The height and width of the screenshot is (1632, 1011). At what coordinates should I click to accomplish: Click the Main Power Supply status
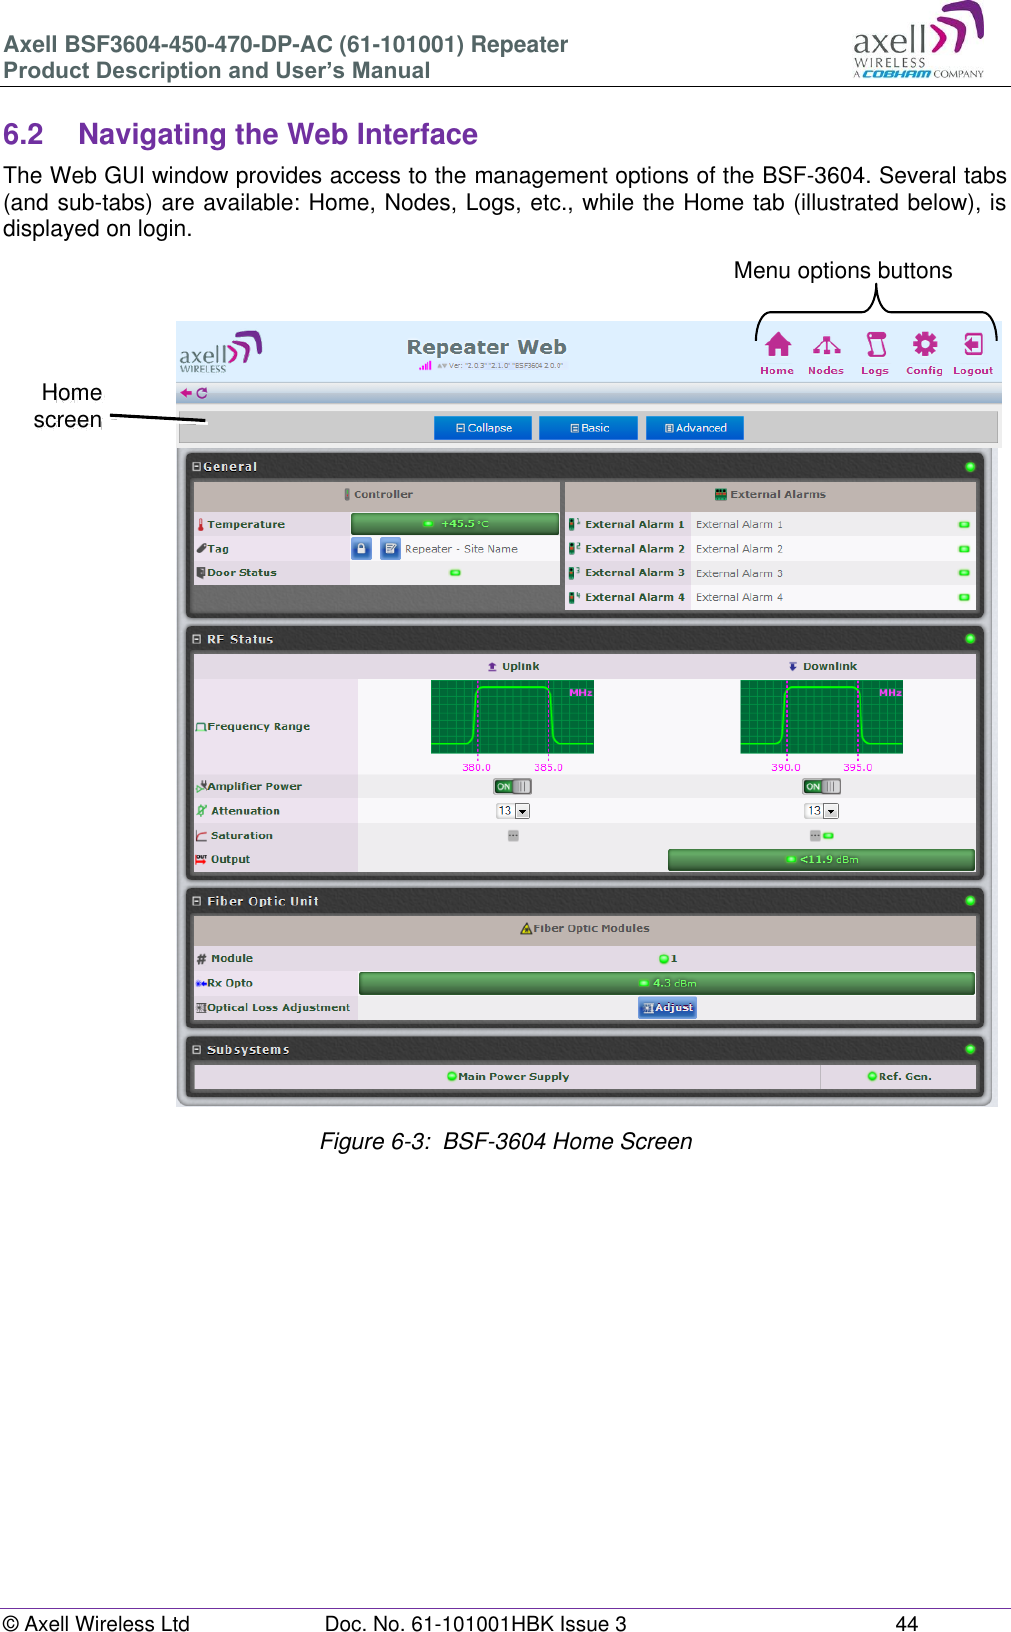[x=508, y=1077]
